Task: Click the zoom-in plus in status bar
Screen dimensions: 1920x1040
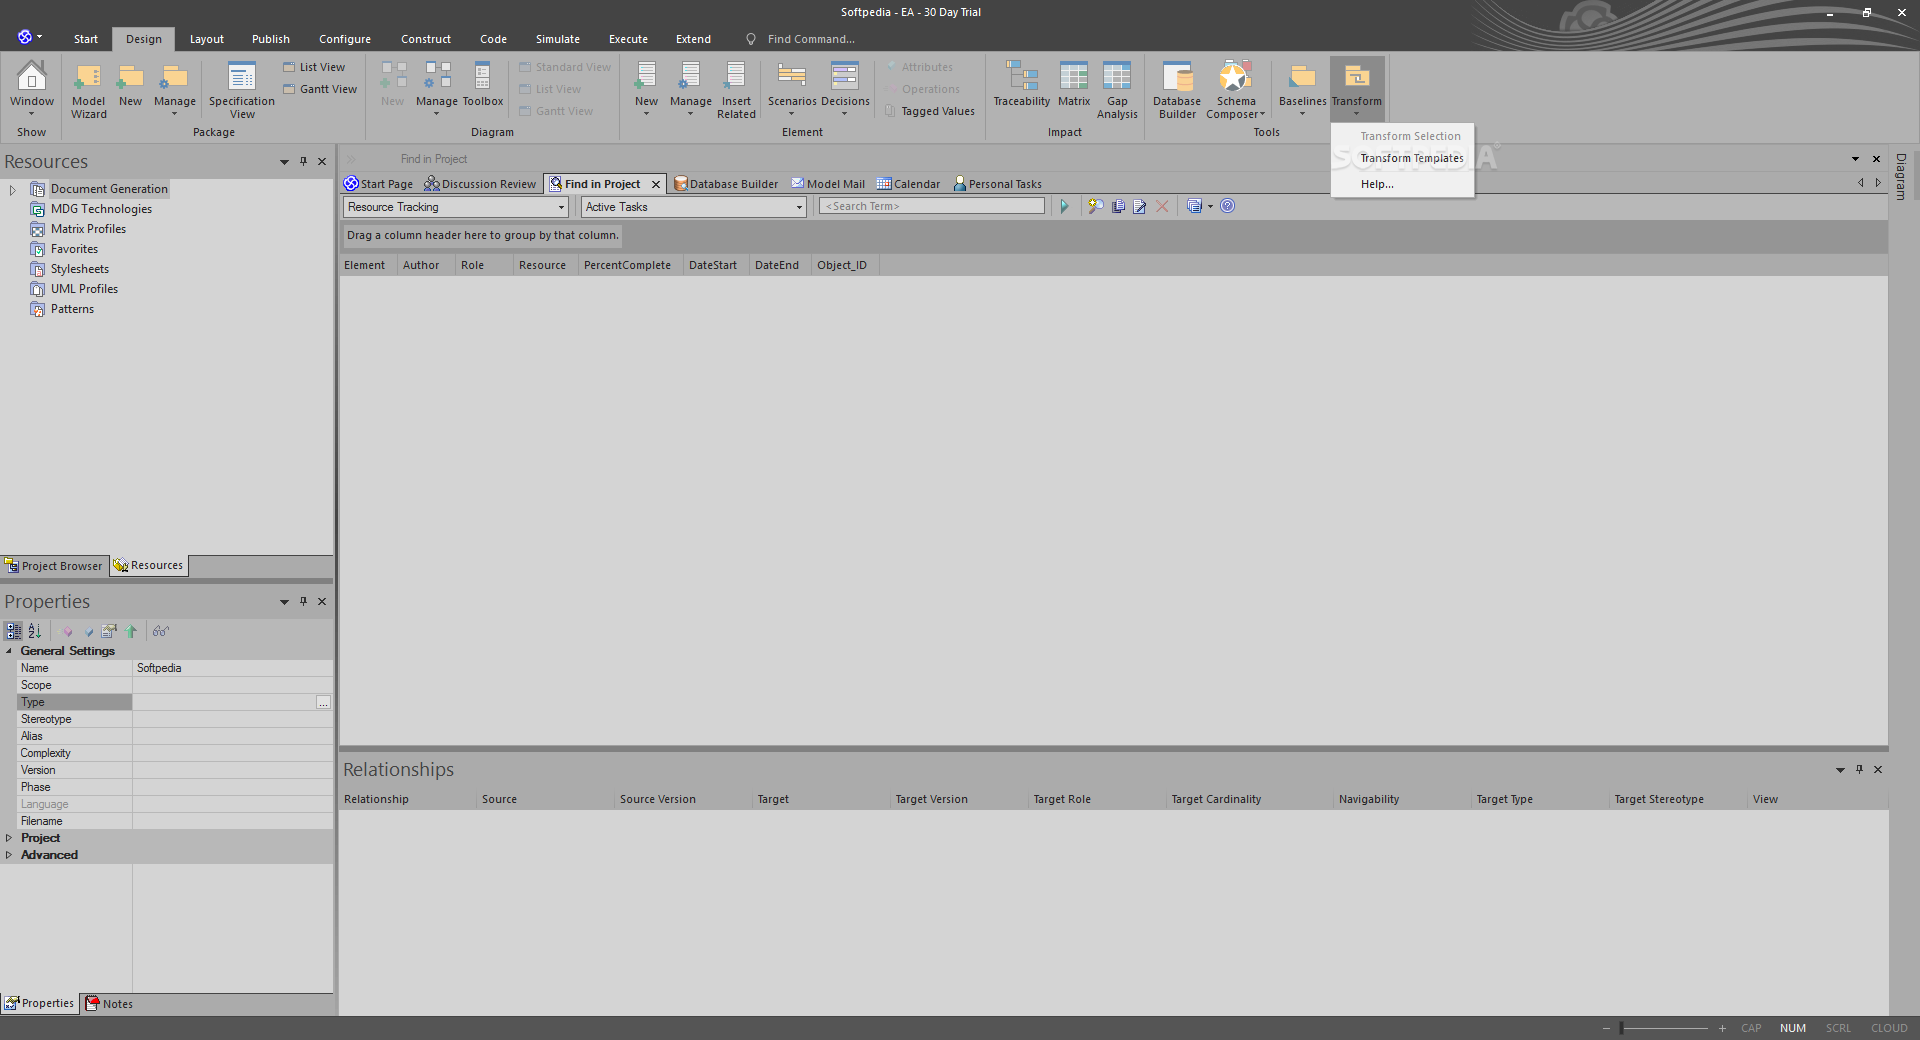Action: pos(1722,1028)
